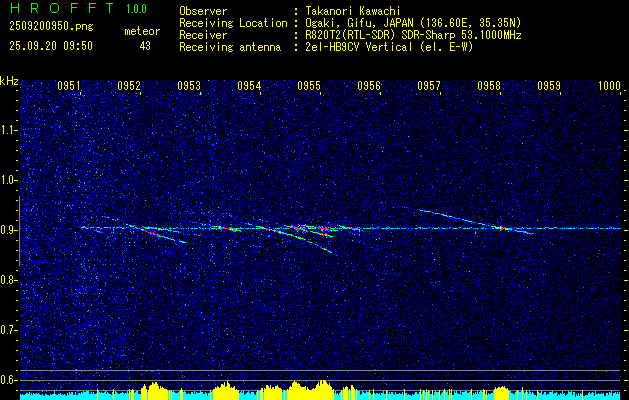Click the 0959 time axis label
Image resolution: width=629 pixels, height=400 pixels.
(x=549, y=85)
